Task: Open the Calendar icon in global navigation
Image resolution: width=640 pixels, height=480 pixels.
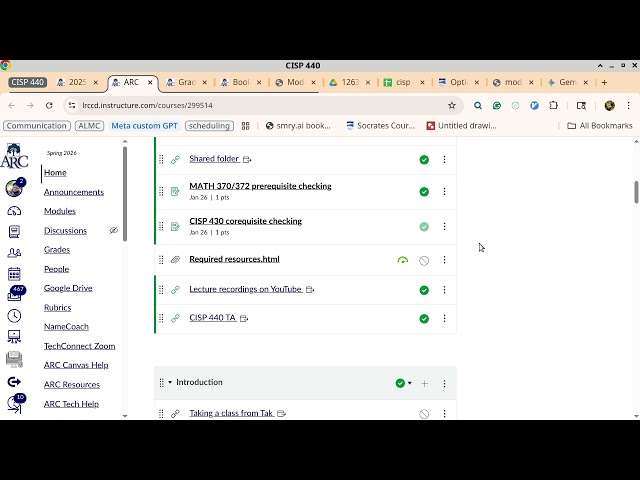Action: tap(14, 274)
